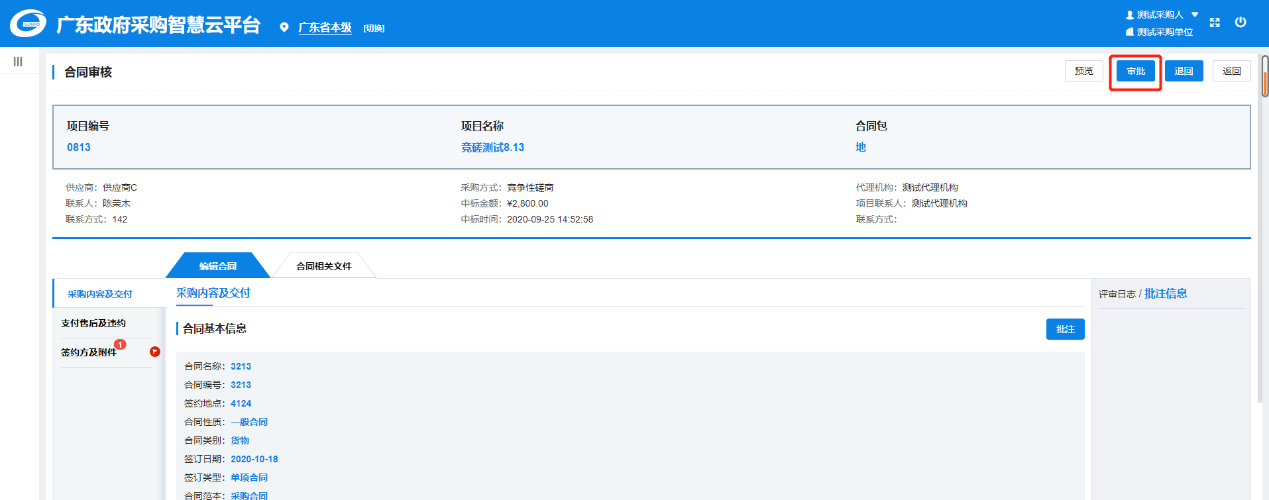Open the 竞磋测试8.13 project name link
The width and height of the screenshot is (1269, 500).
492,147
